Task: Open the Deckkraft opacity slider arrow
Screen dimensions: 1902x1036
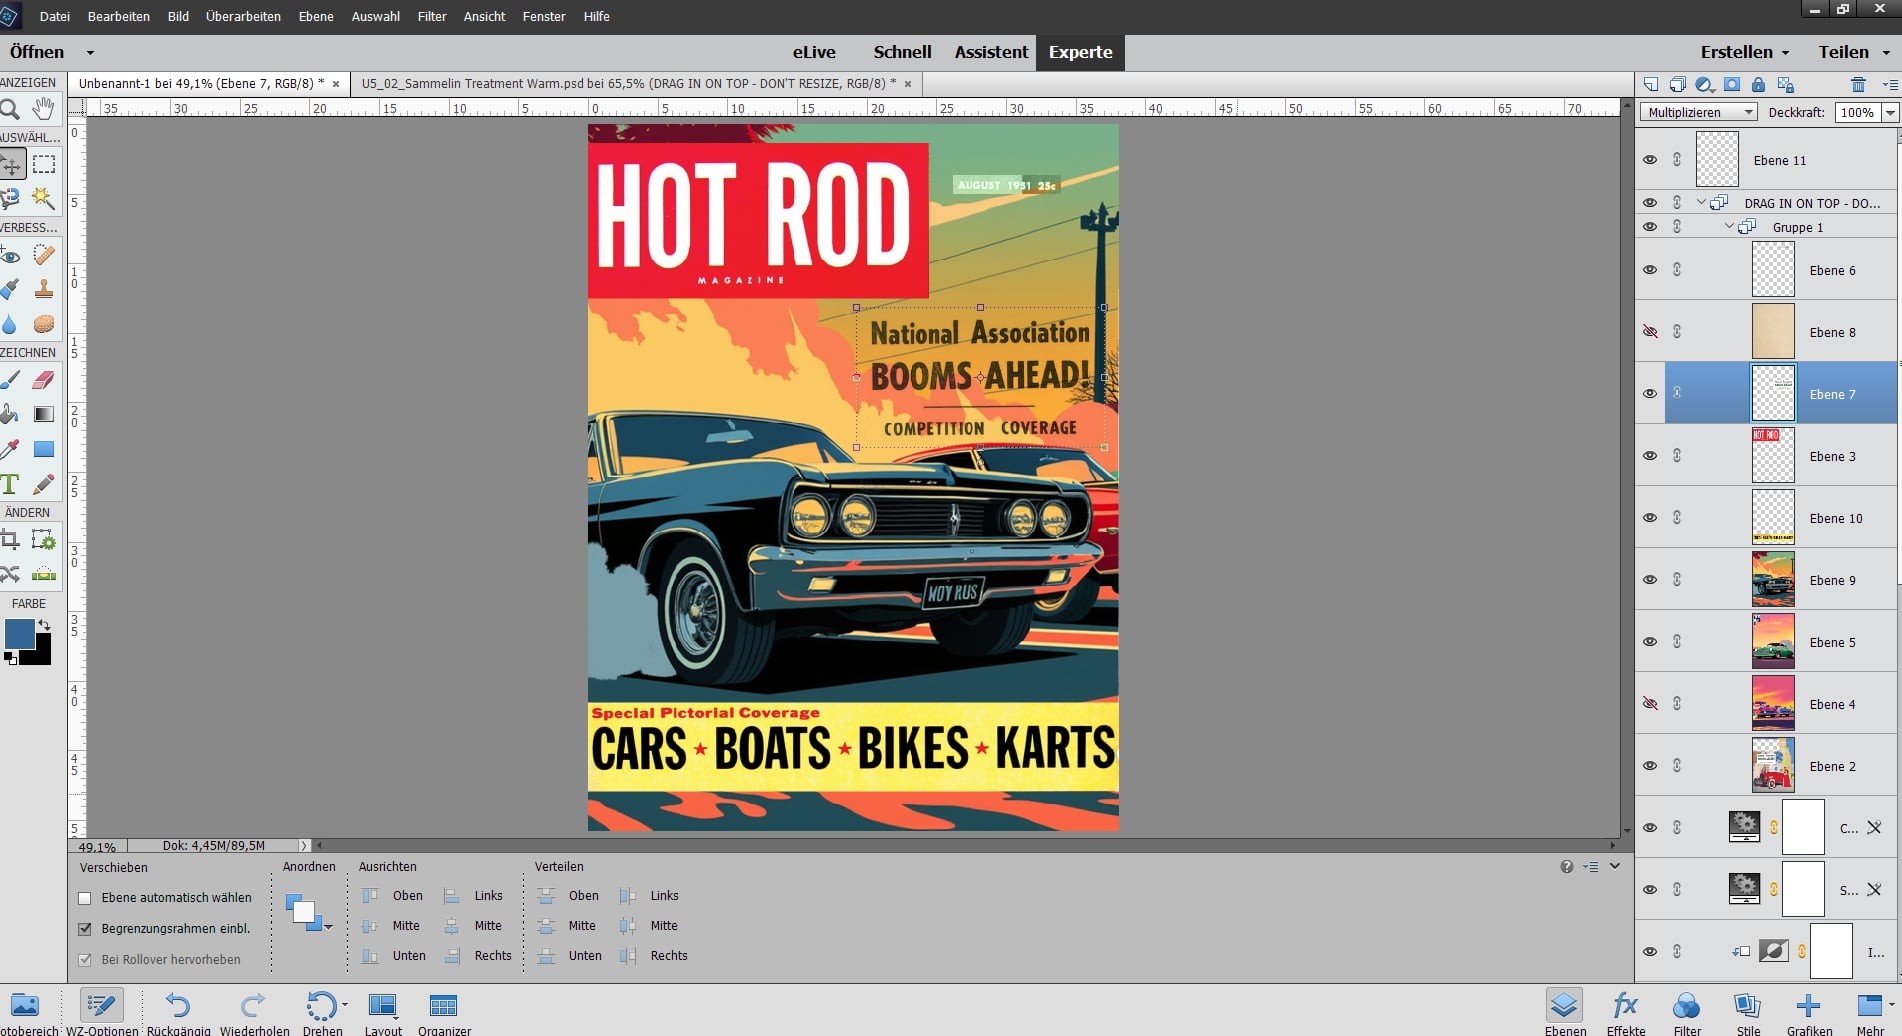Action: coord(1890,112)
